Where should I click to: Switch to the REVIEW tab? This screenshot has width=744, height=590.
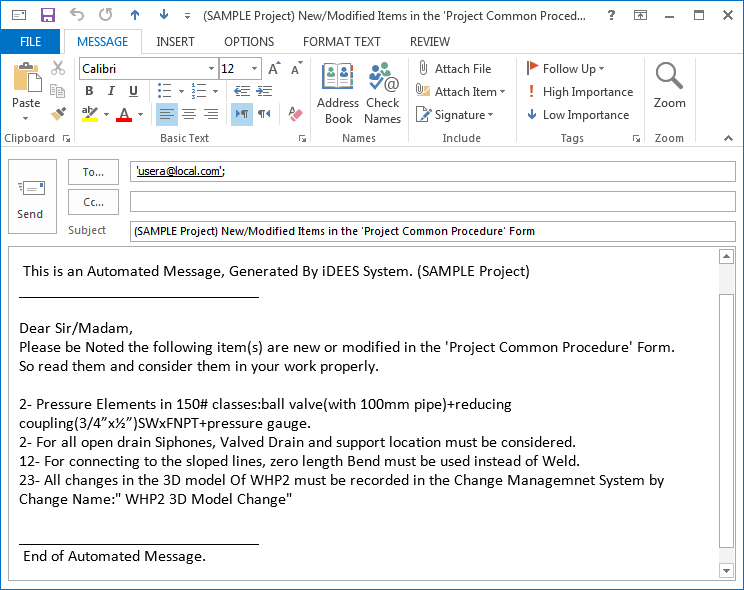[430, 42]
